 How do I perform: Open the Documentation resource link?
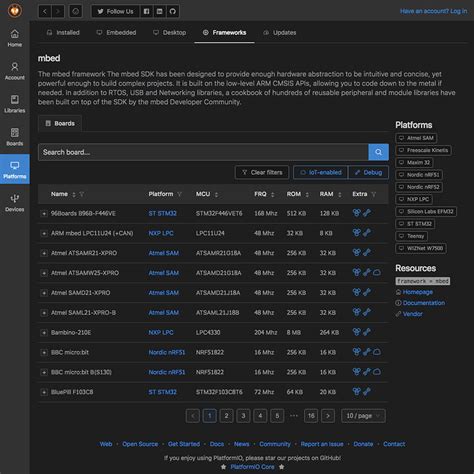click(x=424, y=303)
